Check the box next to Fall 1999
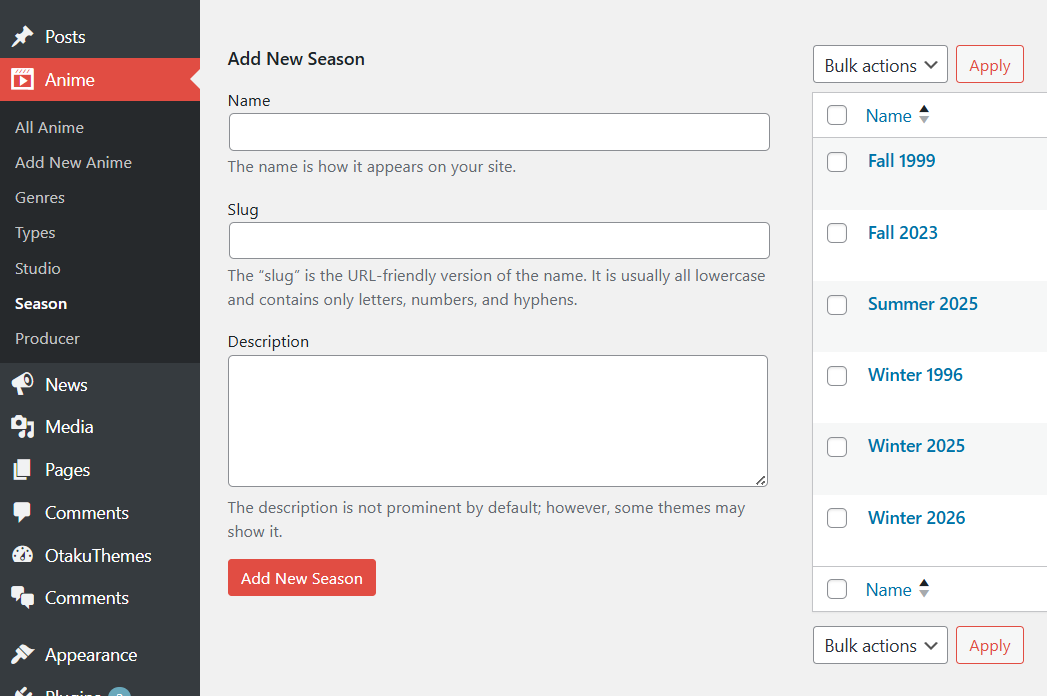 point(837,161)
